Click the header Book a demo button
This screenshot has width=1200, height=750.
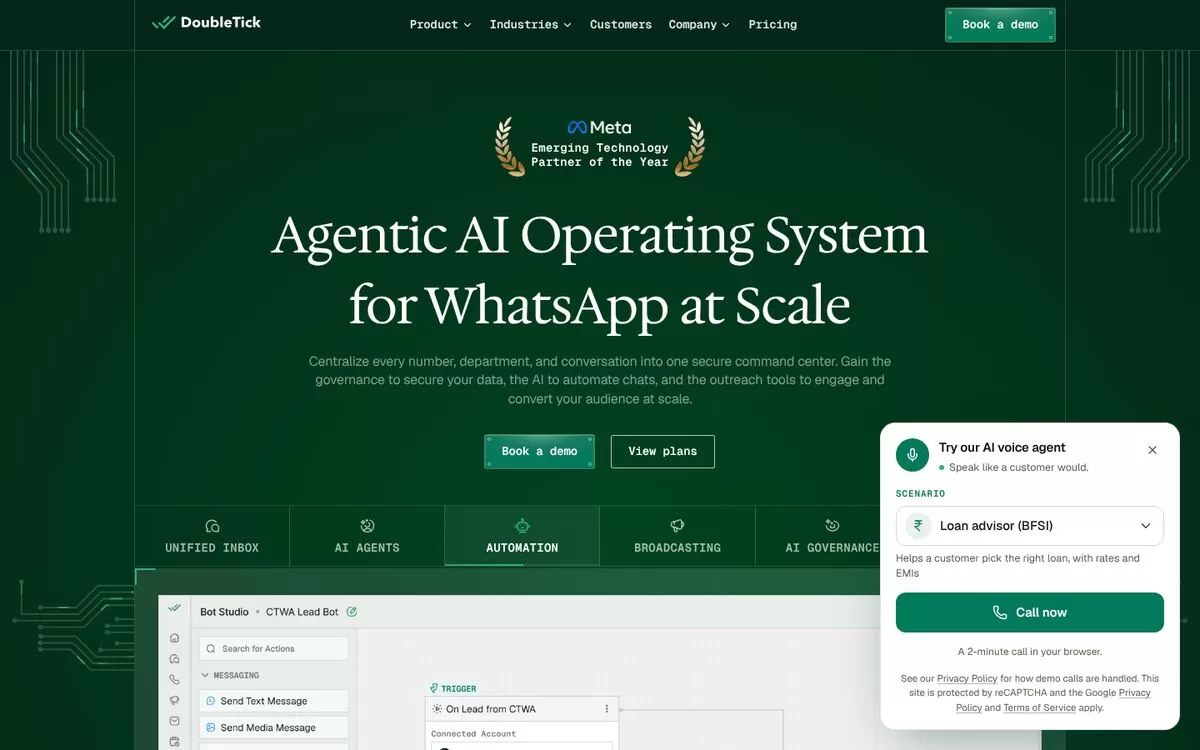pos(1000,25)
